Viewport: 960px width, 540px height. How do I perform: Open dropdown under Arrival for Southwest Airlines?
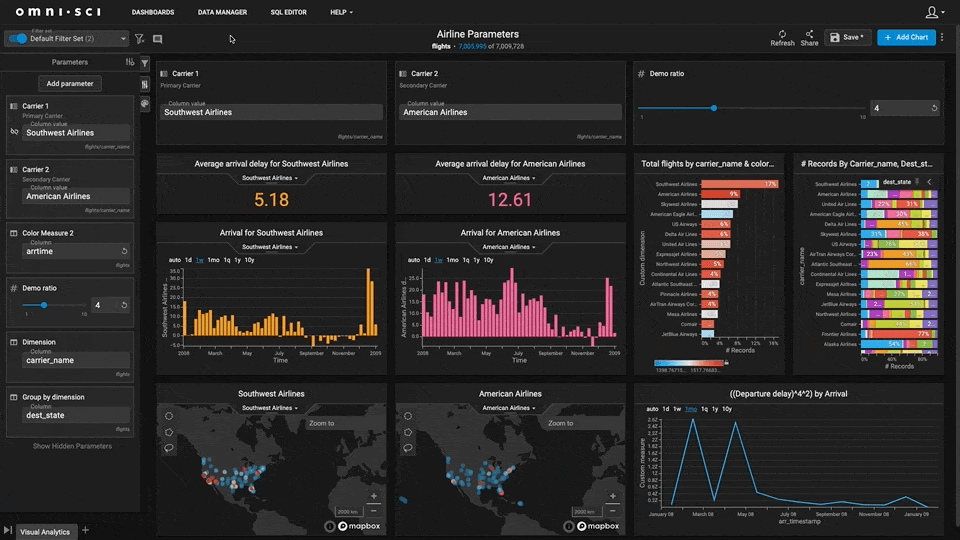click(270, 247)
